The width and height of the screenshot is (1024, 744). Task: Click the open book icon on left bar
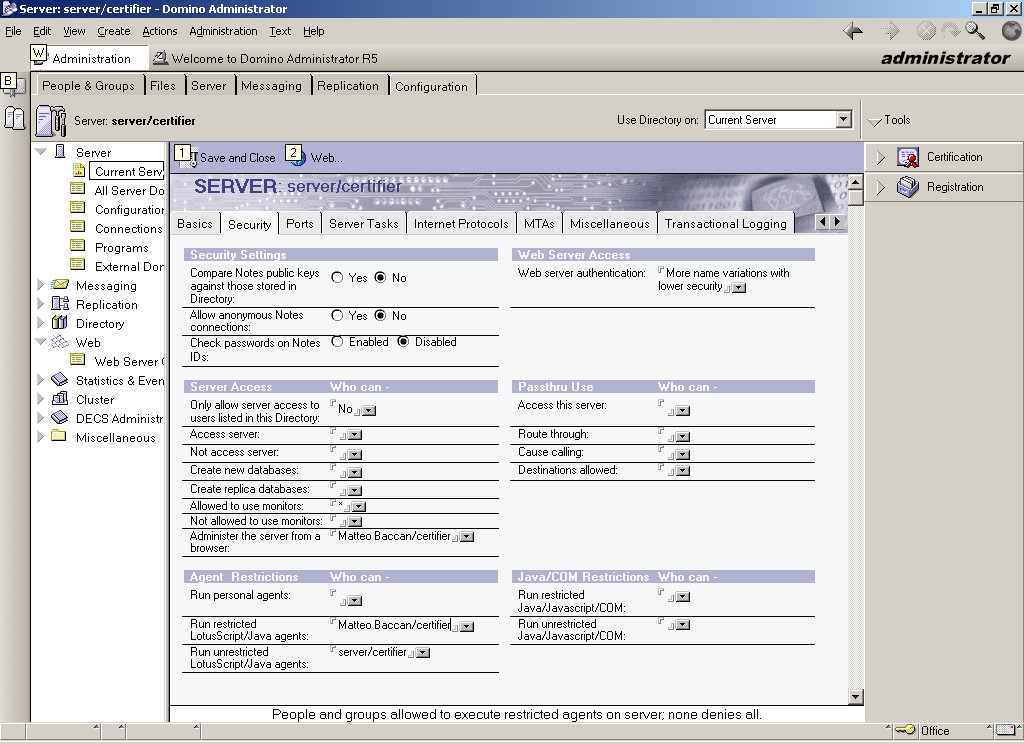tap(14, 119)
